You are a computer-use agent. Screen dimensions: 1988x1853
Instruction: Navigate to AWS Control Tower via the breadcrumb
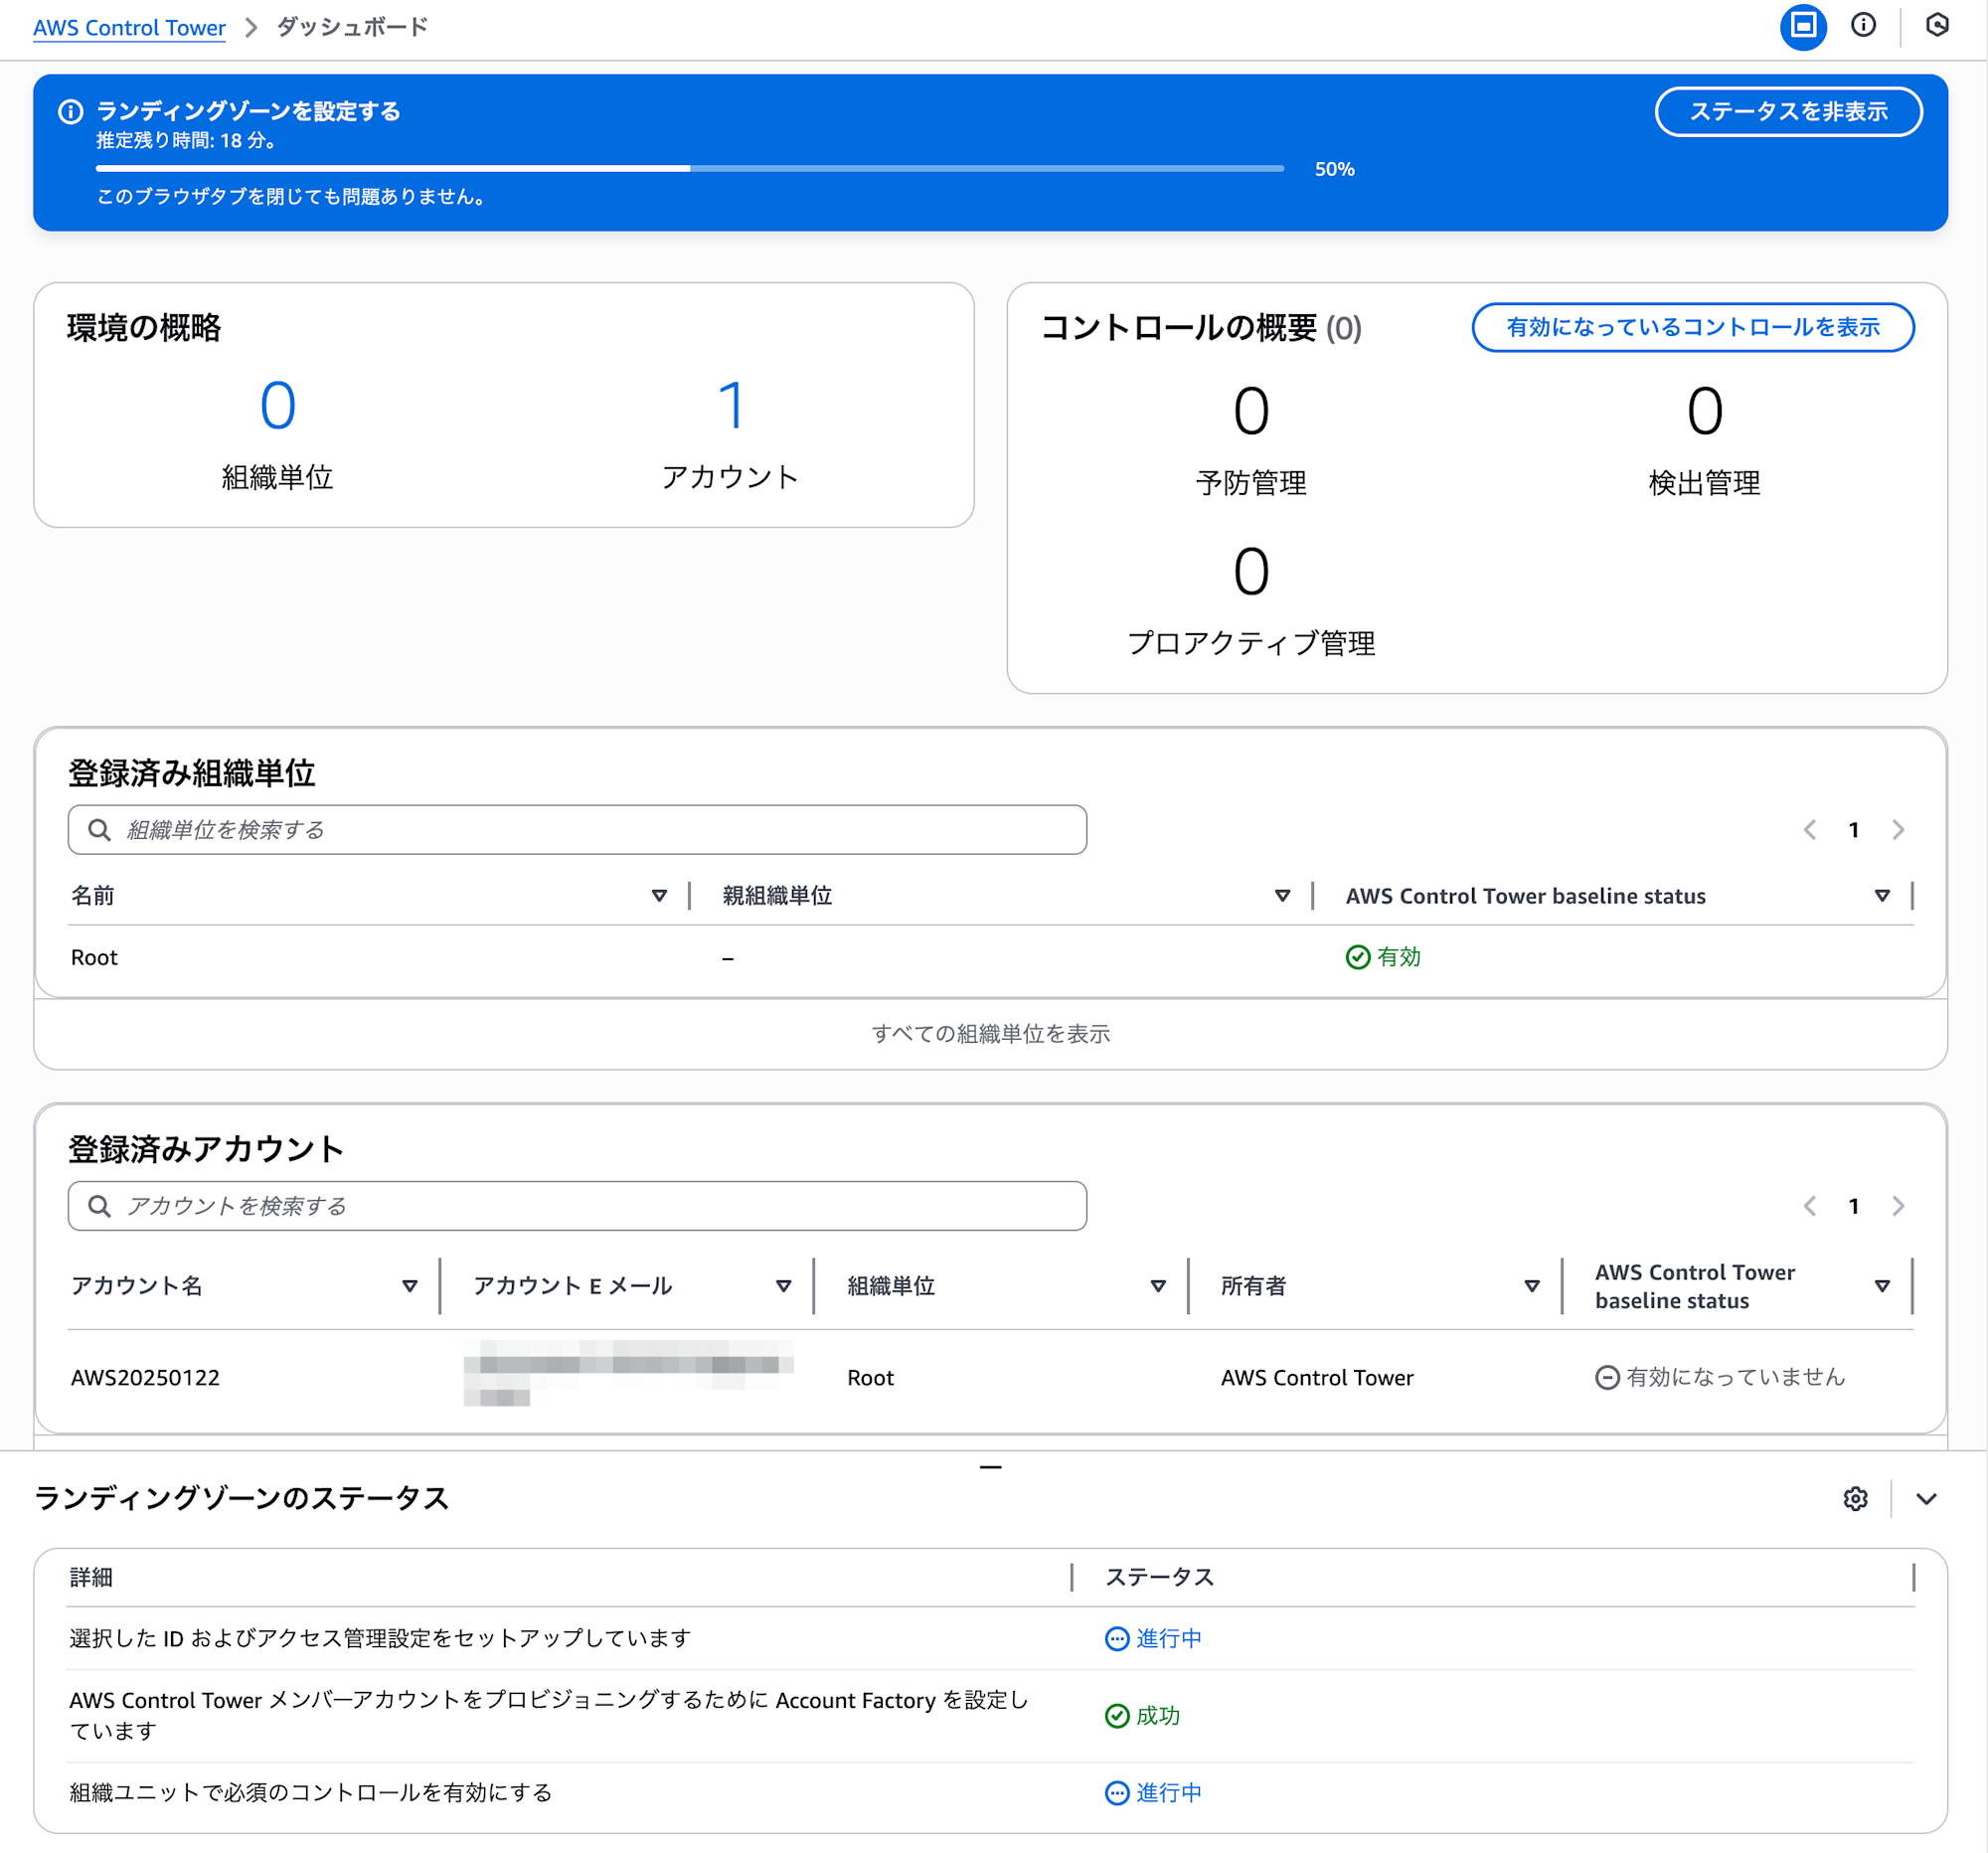pos(129,27)
